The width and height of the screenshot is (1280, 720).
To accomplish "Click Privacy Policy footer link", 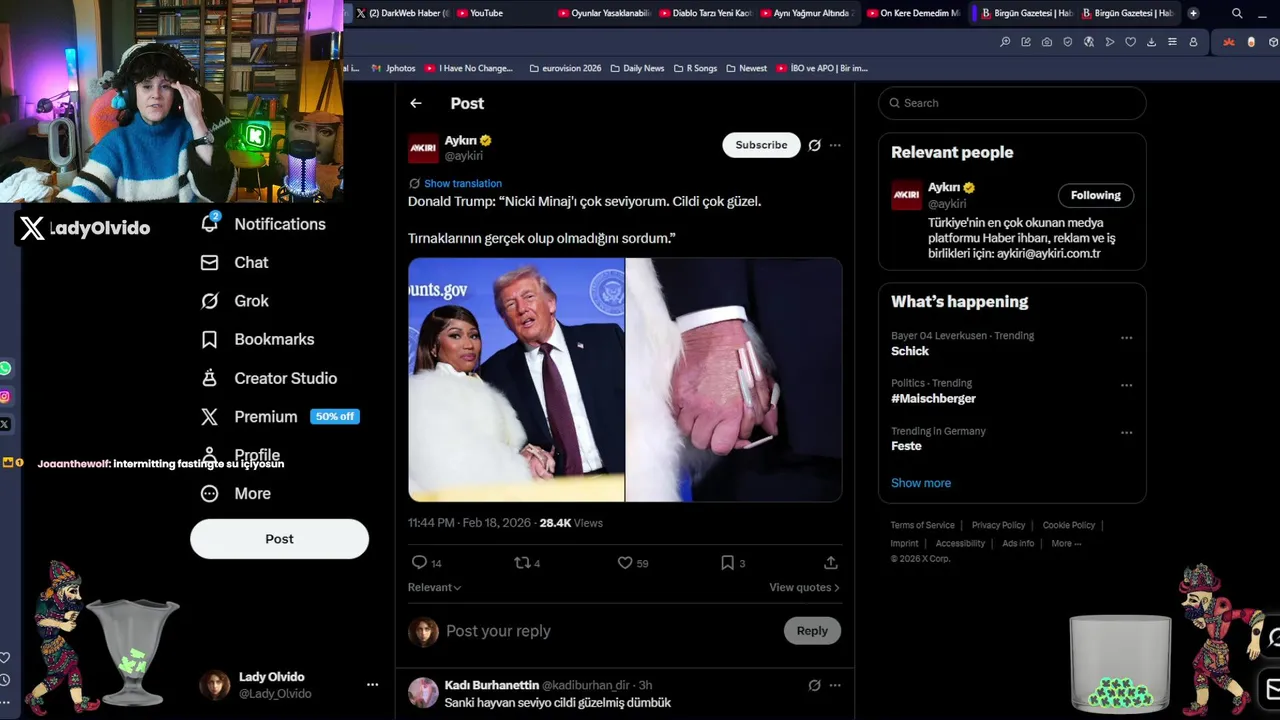I will (998, 525).
